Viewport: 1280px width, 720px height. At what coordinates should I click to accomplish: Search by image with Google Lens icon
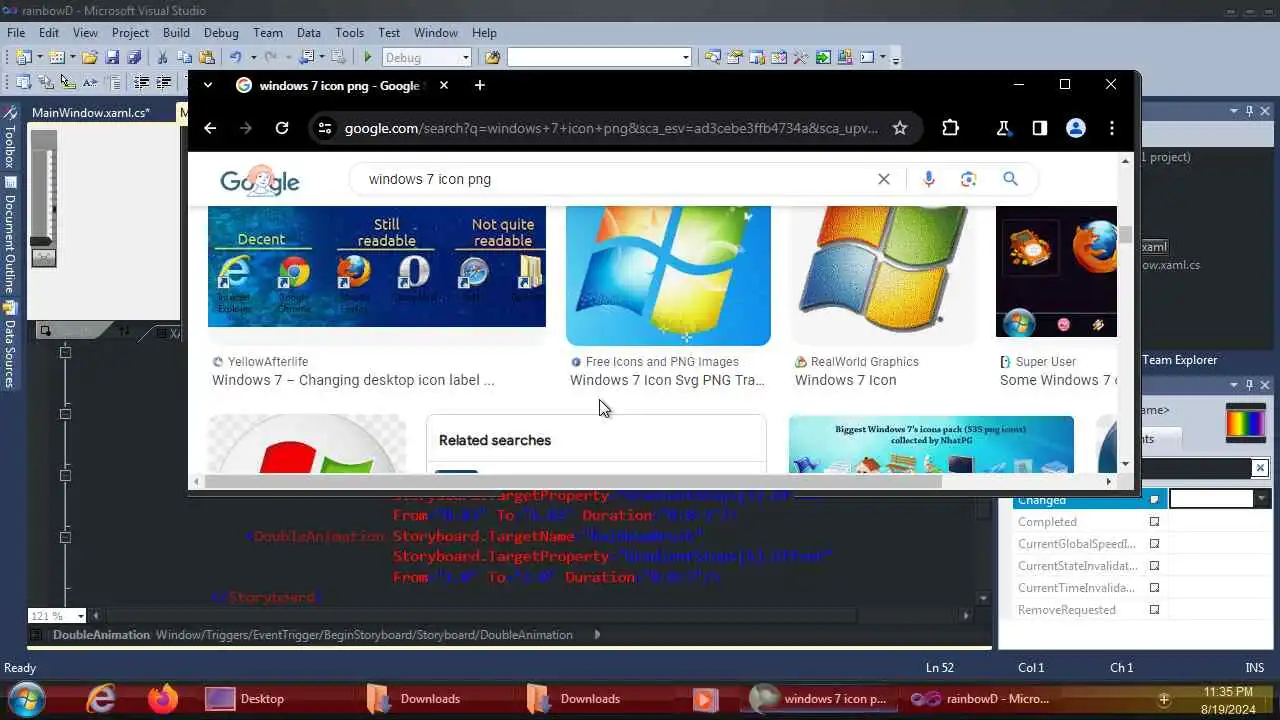tap(968, 179)
